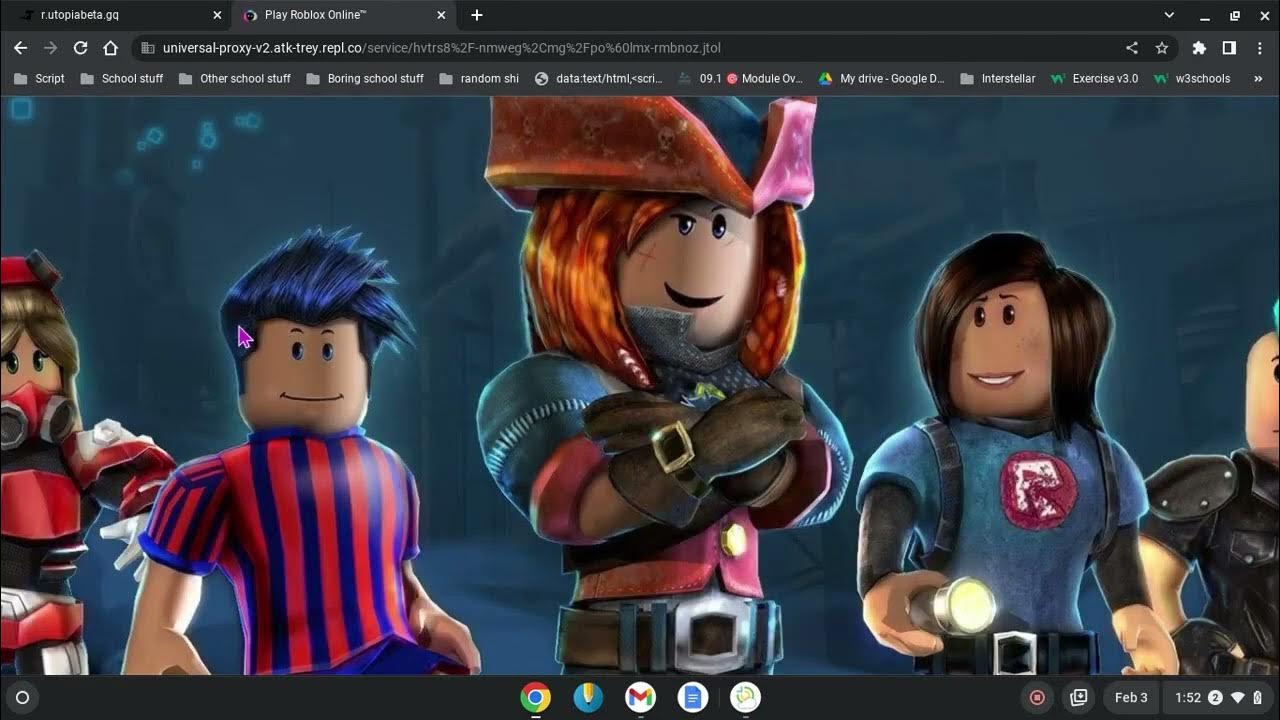Open Google Docs from the shelf

tap(692, 698)
